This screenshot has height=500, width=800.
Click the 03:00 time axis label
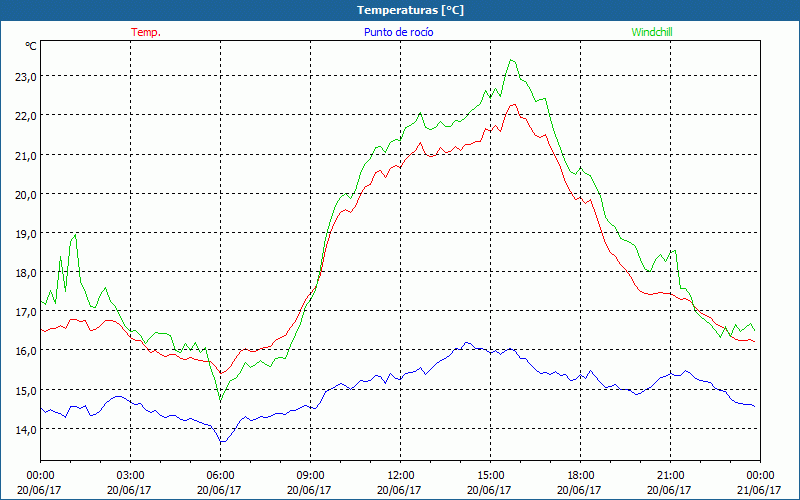click(x=131, y=476)
